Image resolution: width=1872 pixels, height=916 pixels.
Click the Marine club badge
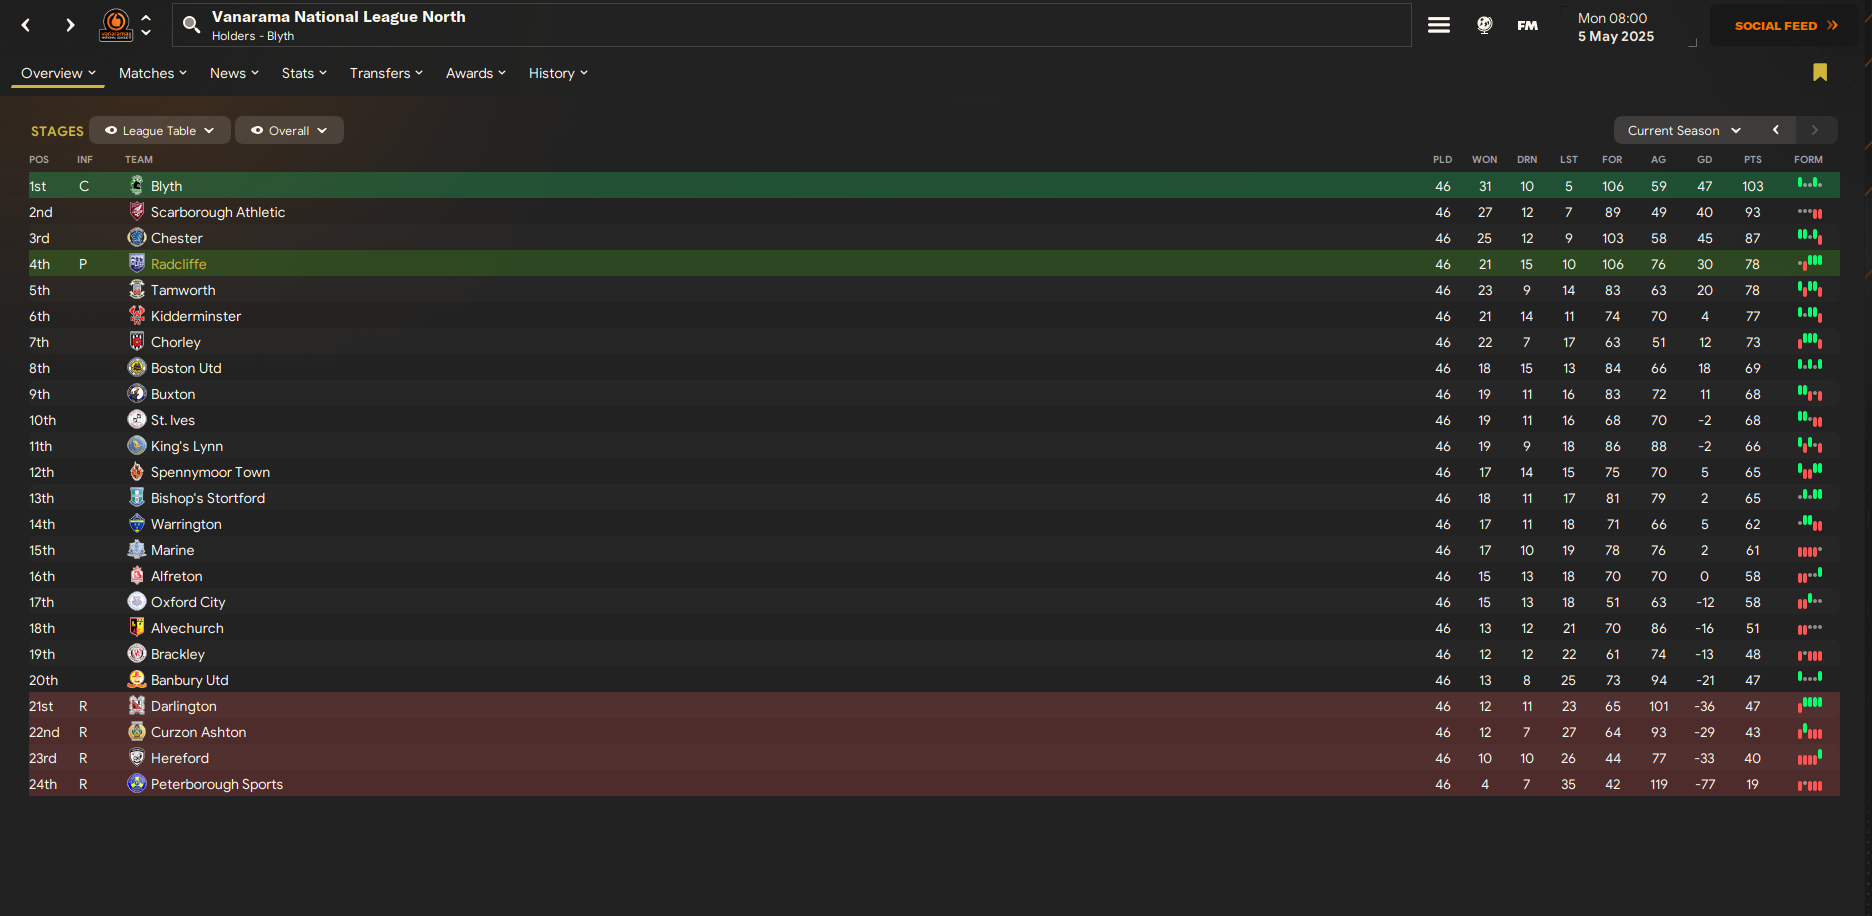click(137, 549)
